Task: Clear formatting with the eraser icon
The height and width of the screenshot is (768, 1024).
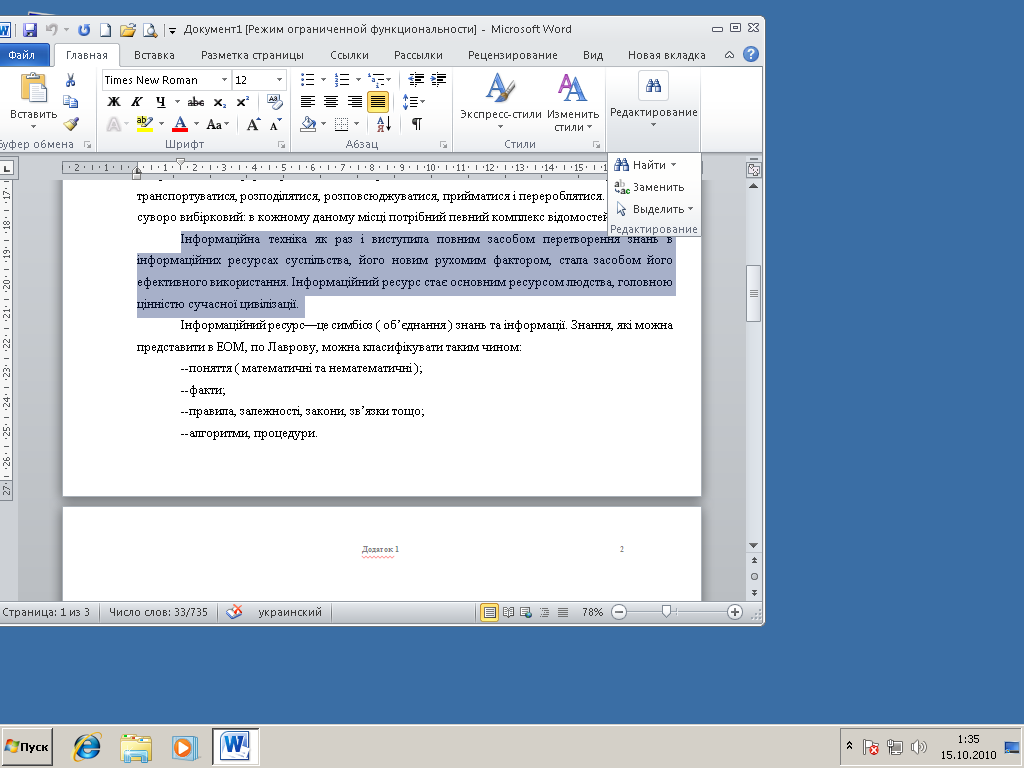Action: click(275, 102)
